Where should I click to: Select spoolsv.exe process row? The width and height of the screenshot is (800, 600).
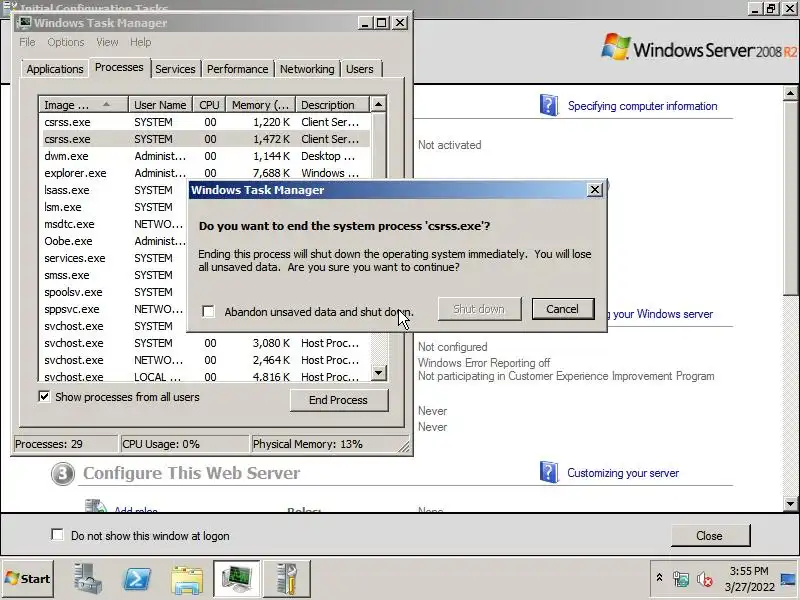[113, 292]
